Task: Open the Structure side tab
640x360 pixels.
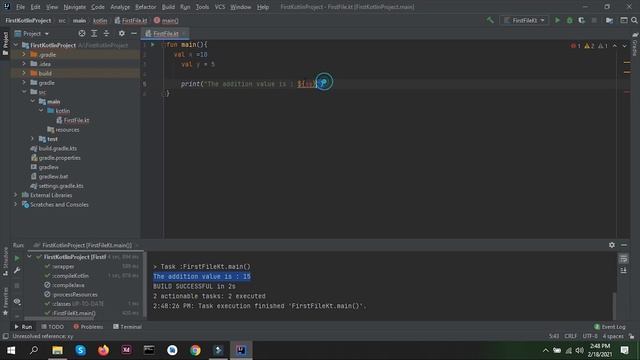Action: (5, 261)
